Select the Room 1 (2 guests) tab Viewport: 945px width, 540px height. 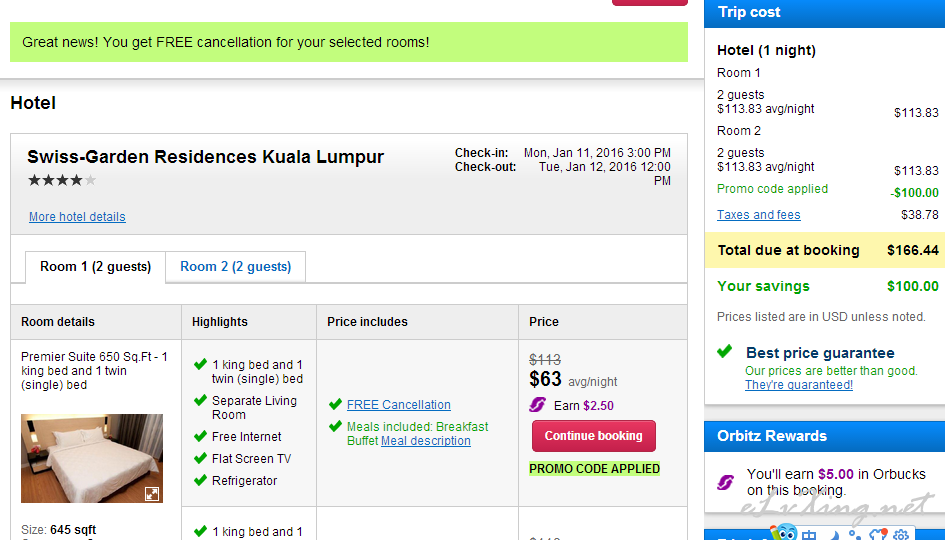[95, 266]
